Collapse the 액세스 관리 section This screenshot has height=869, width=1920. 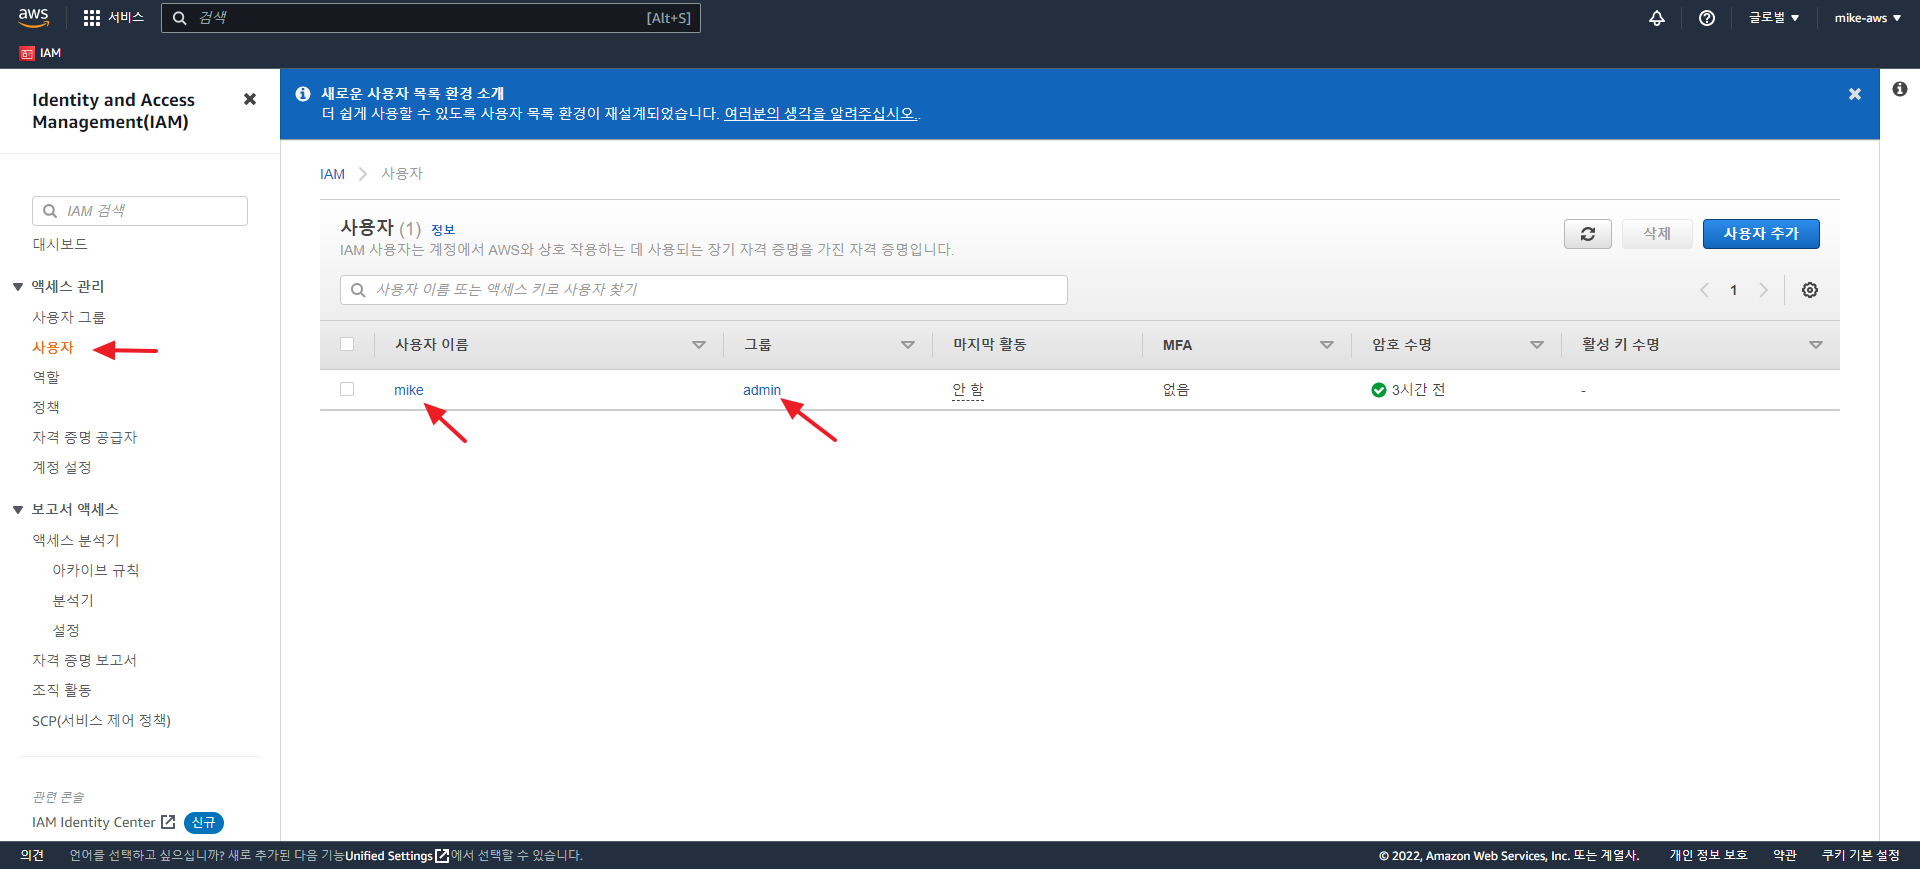pyautogui.click(x=18, y=287)
